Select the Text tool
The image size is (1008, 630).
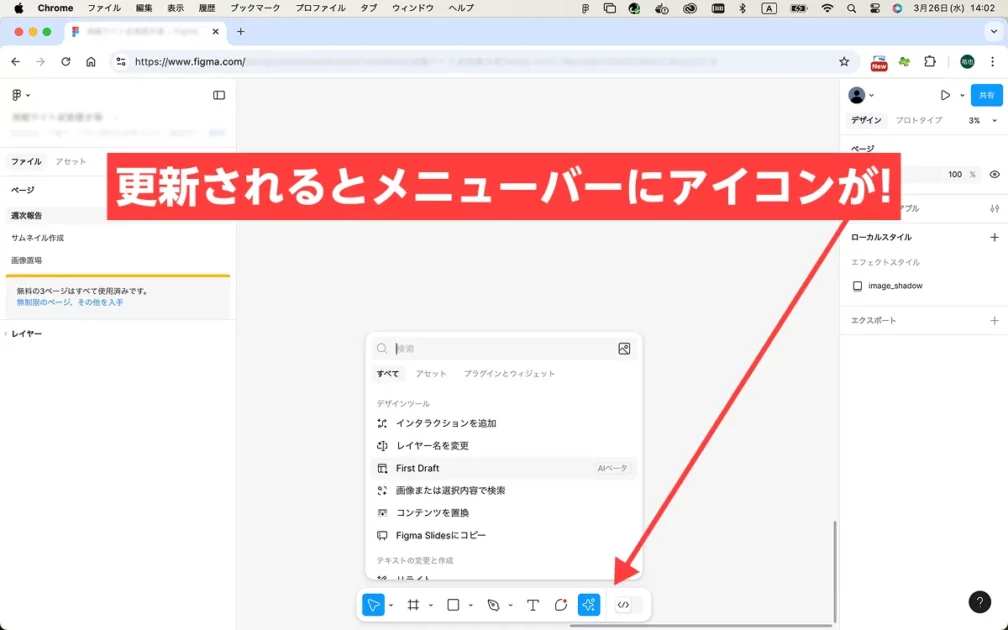tap(533, 605)
